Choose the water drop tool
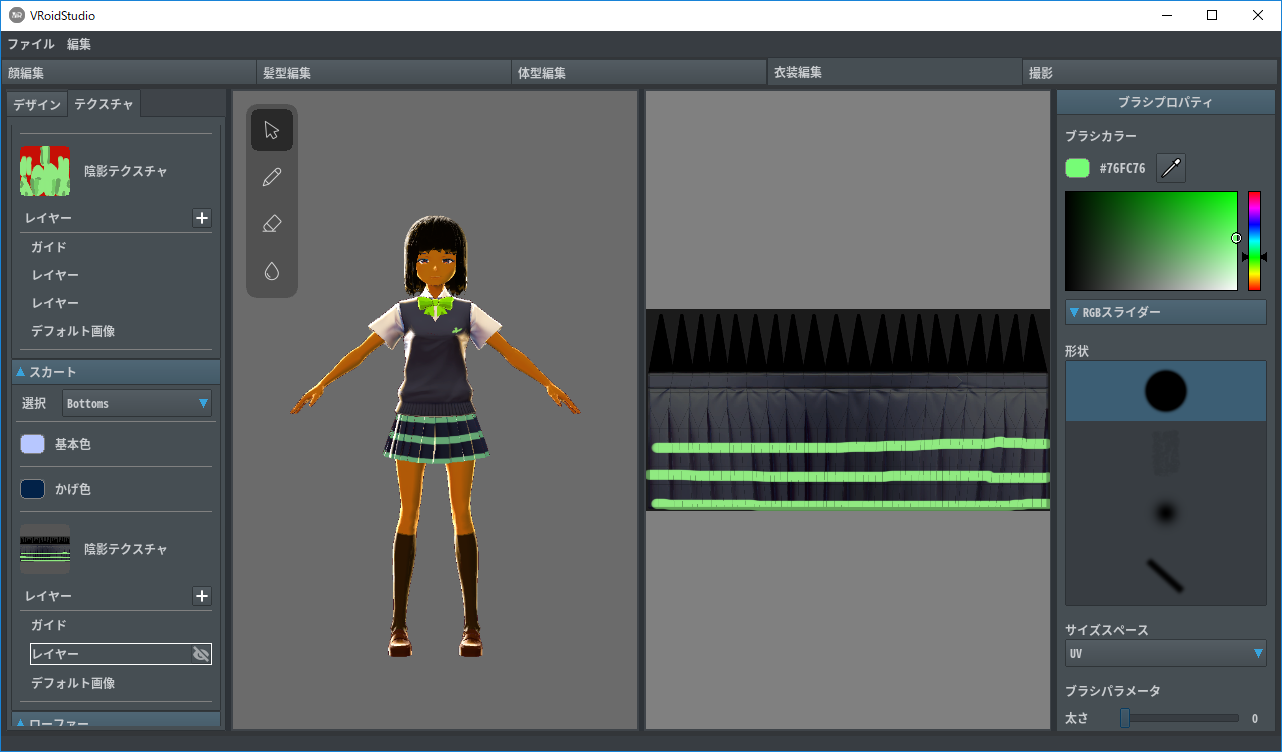The height and width of the screenshot is (752, 1282). pos(272,271)
